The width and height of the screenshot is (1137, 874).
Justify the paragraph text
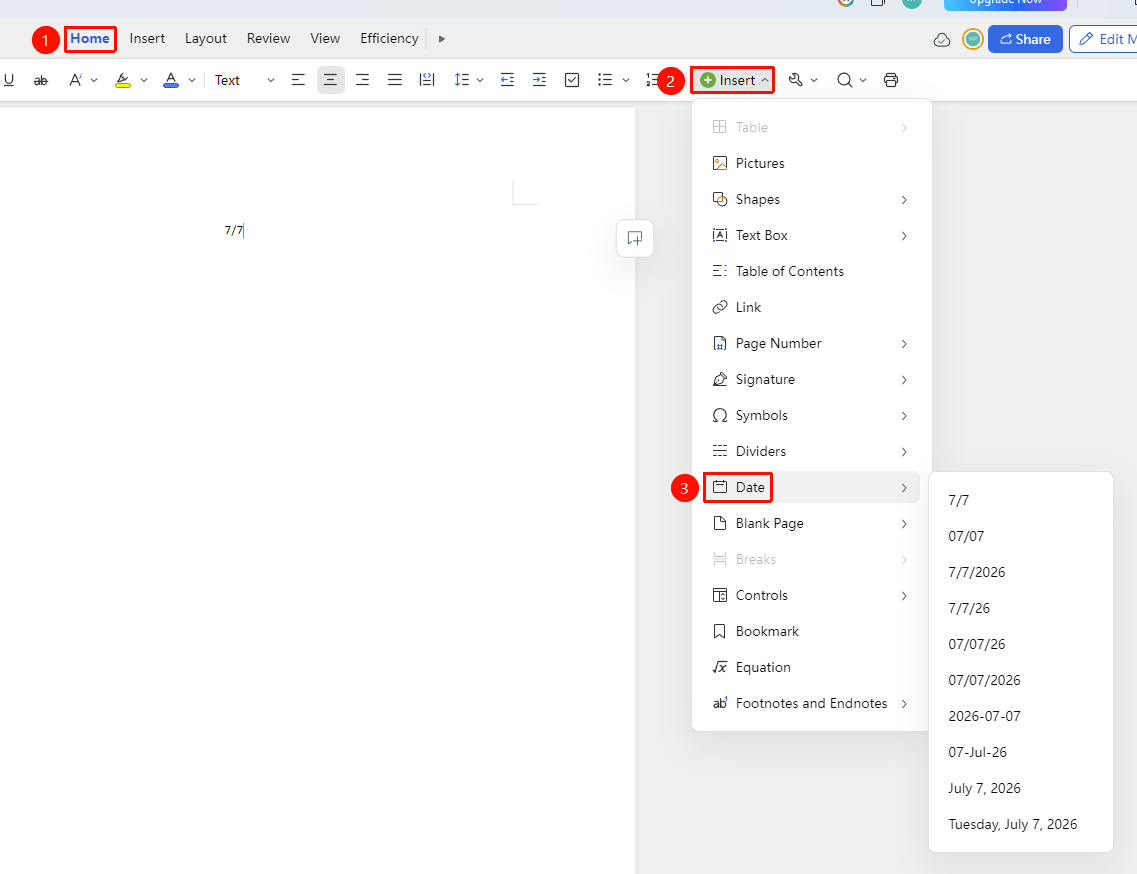coord(394,80)
